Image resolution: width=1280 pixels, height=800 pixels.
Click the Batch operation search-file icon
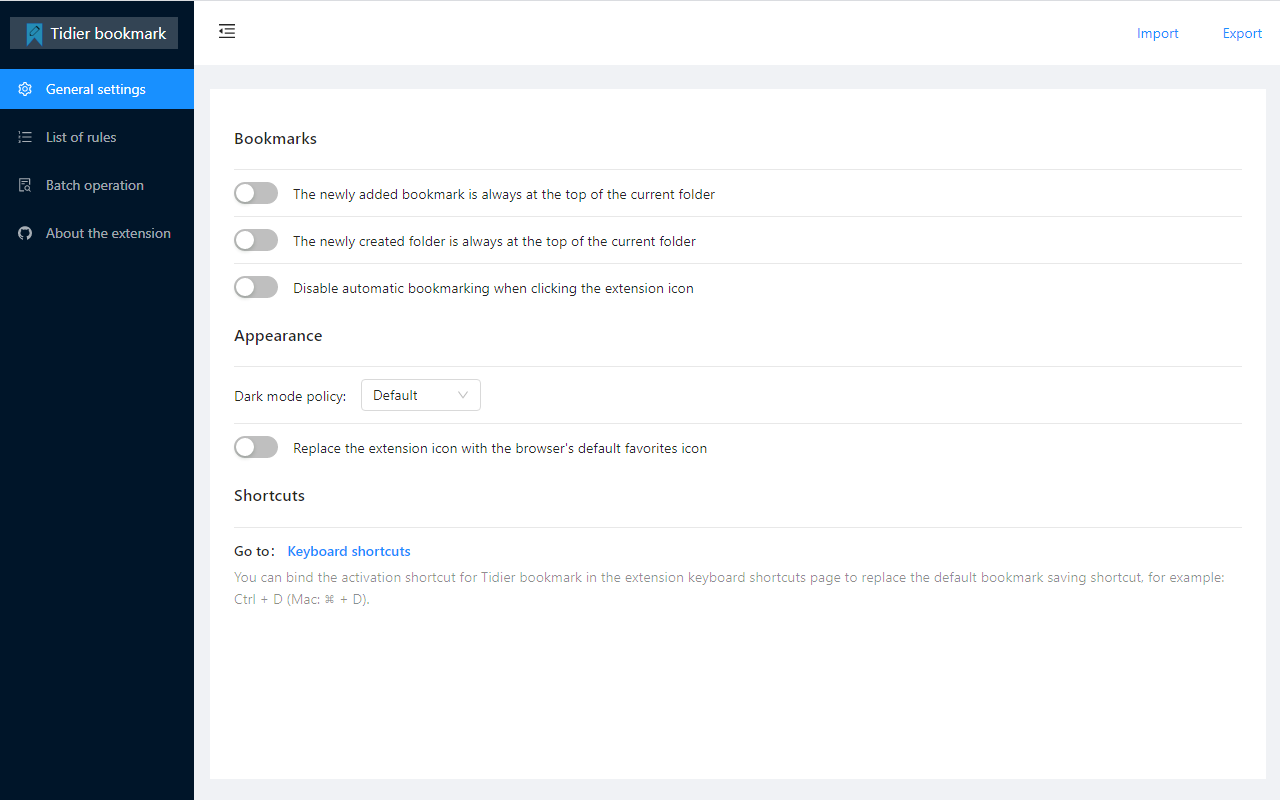tap(25, 185)
